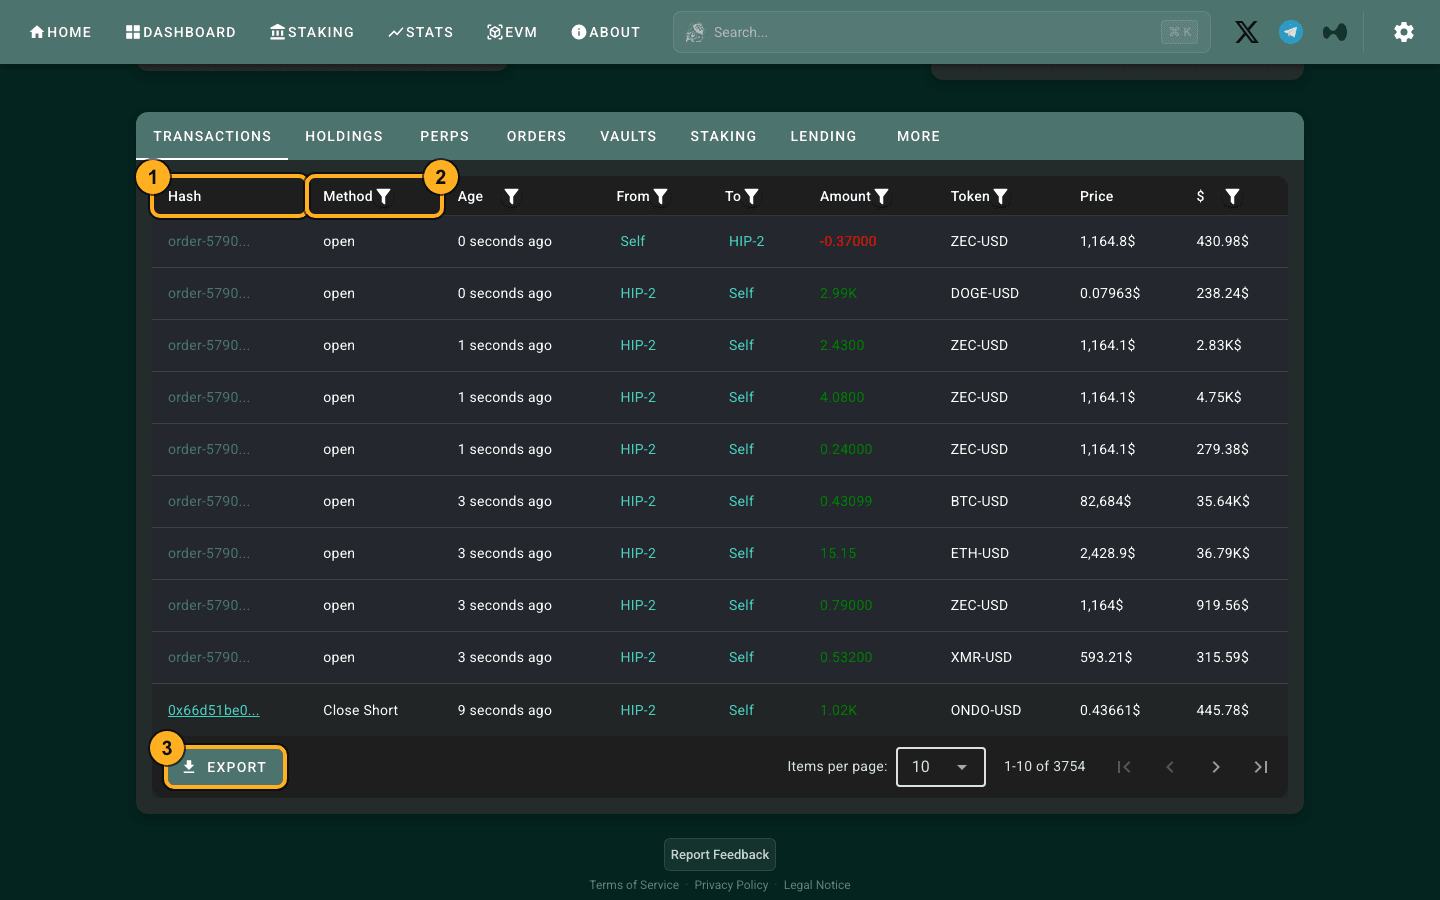The height and width of the screenshot is (900, 1440).
Task: Switch to the Vaults tab
Action: pos(629,136)
